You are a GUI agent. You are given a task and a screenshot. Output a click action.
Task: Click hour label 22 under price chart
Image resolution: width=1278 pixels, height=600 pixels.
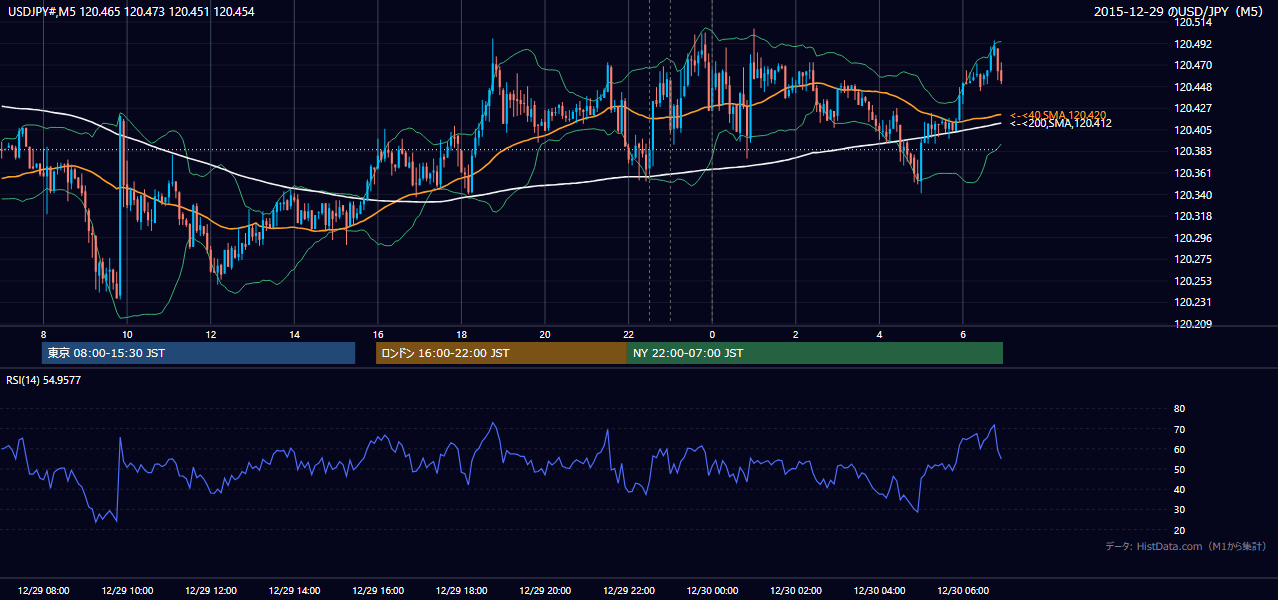(x=629, y=334)
